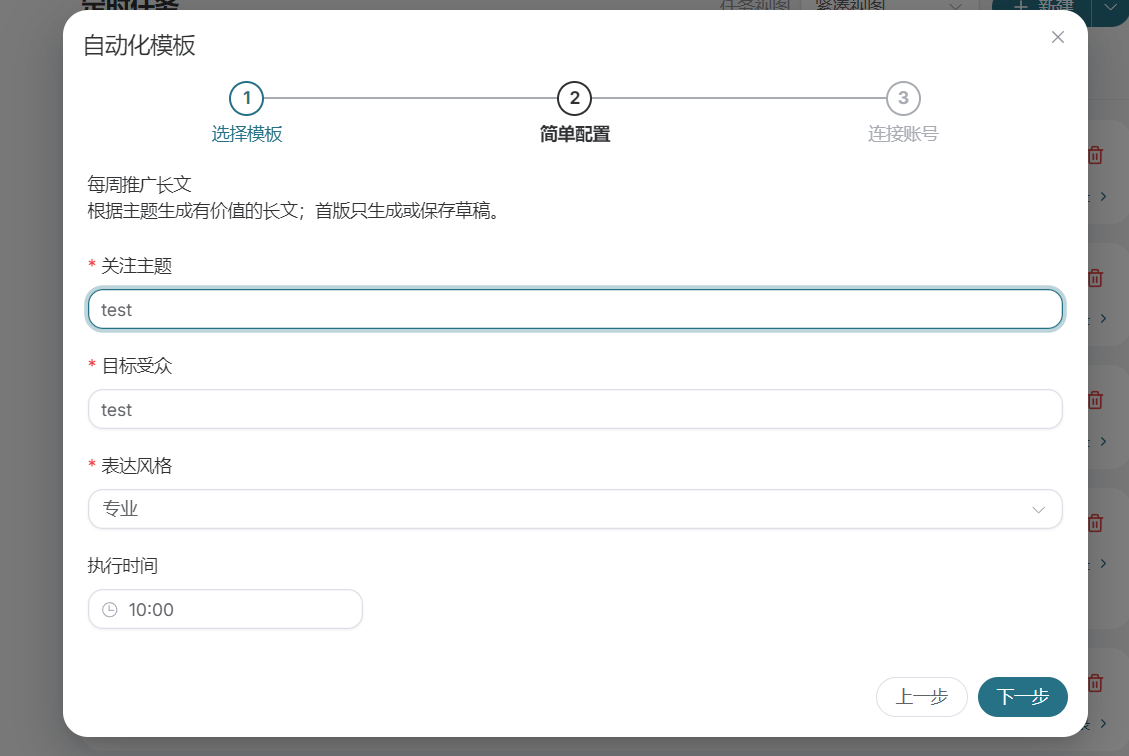Viewport: 1129px width, 756px height.
Task: Expand 表达风格 via its chevron arrow
Action: point(1038,510)
